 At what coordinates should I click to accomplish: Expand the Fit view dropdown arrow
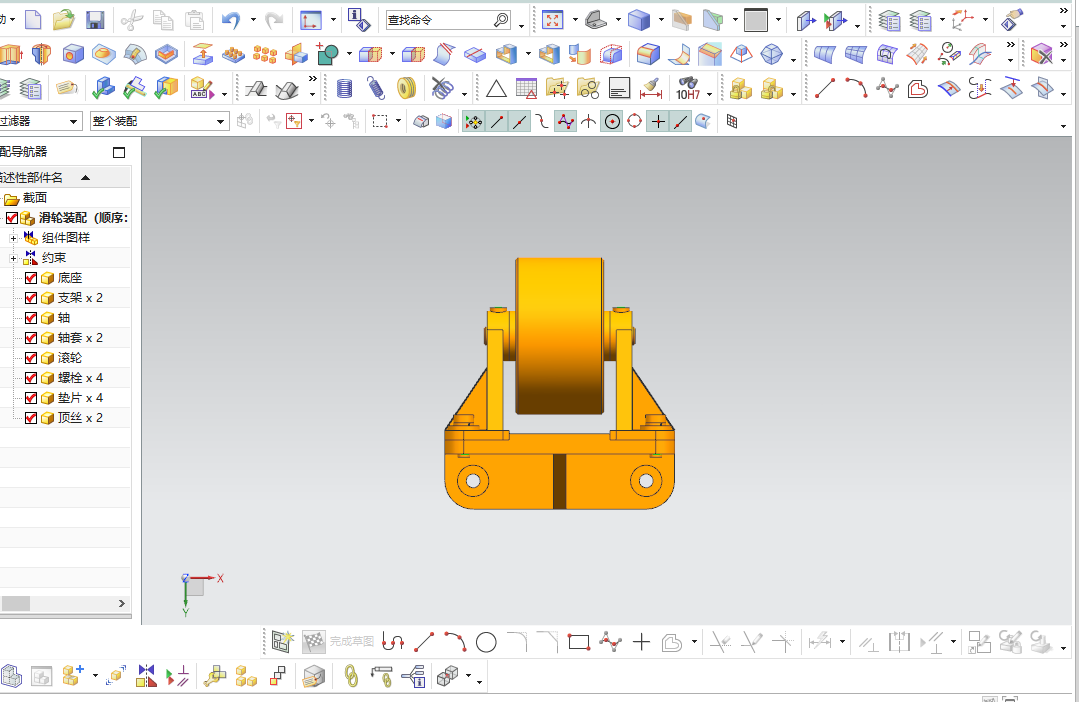(x=575, y=20)
